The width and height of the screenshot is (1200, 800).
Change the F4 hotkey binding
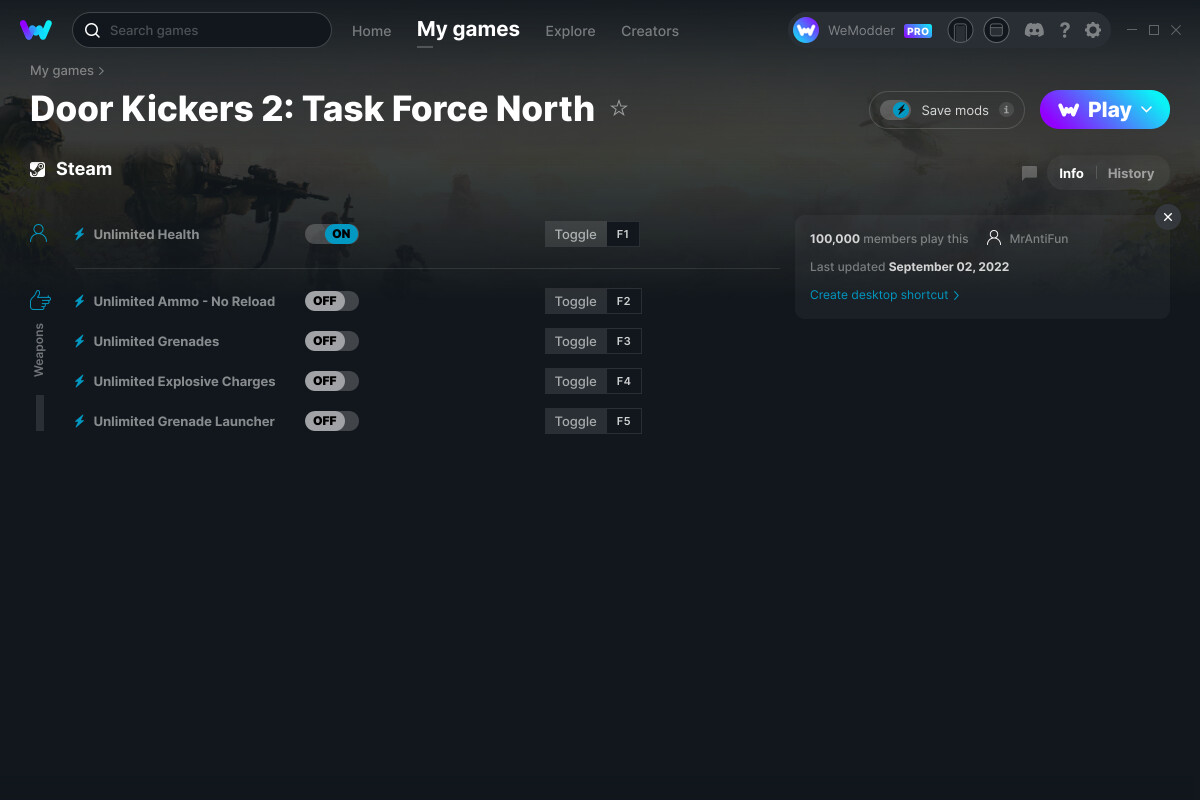(x=623, y=381)
